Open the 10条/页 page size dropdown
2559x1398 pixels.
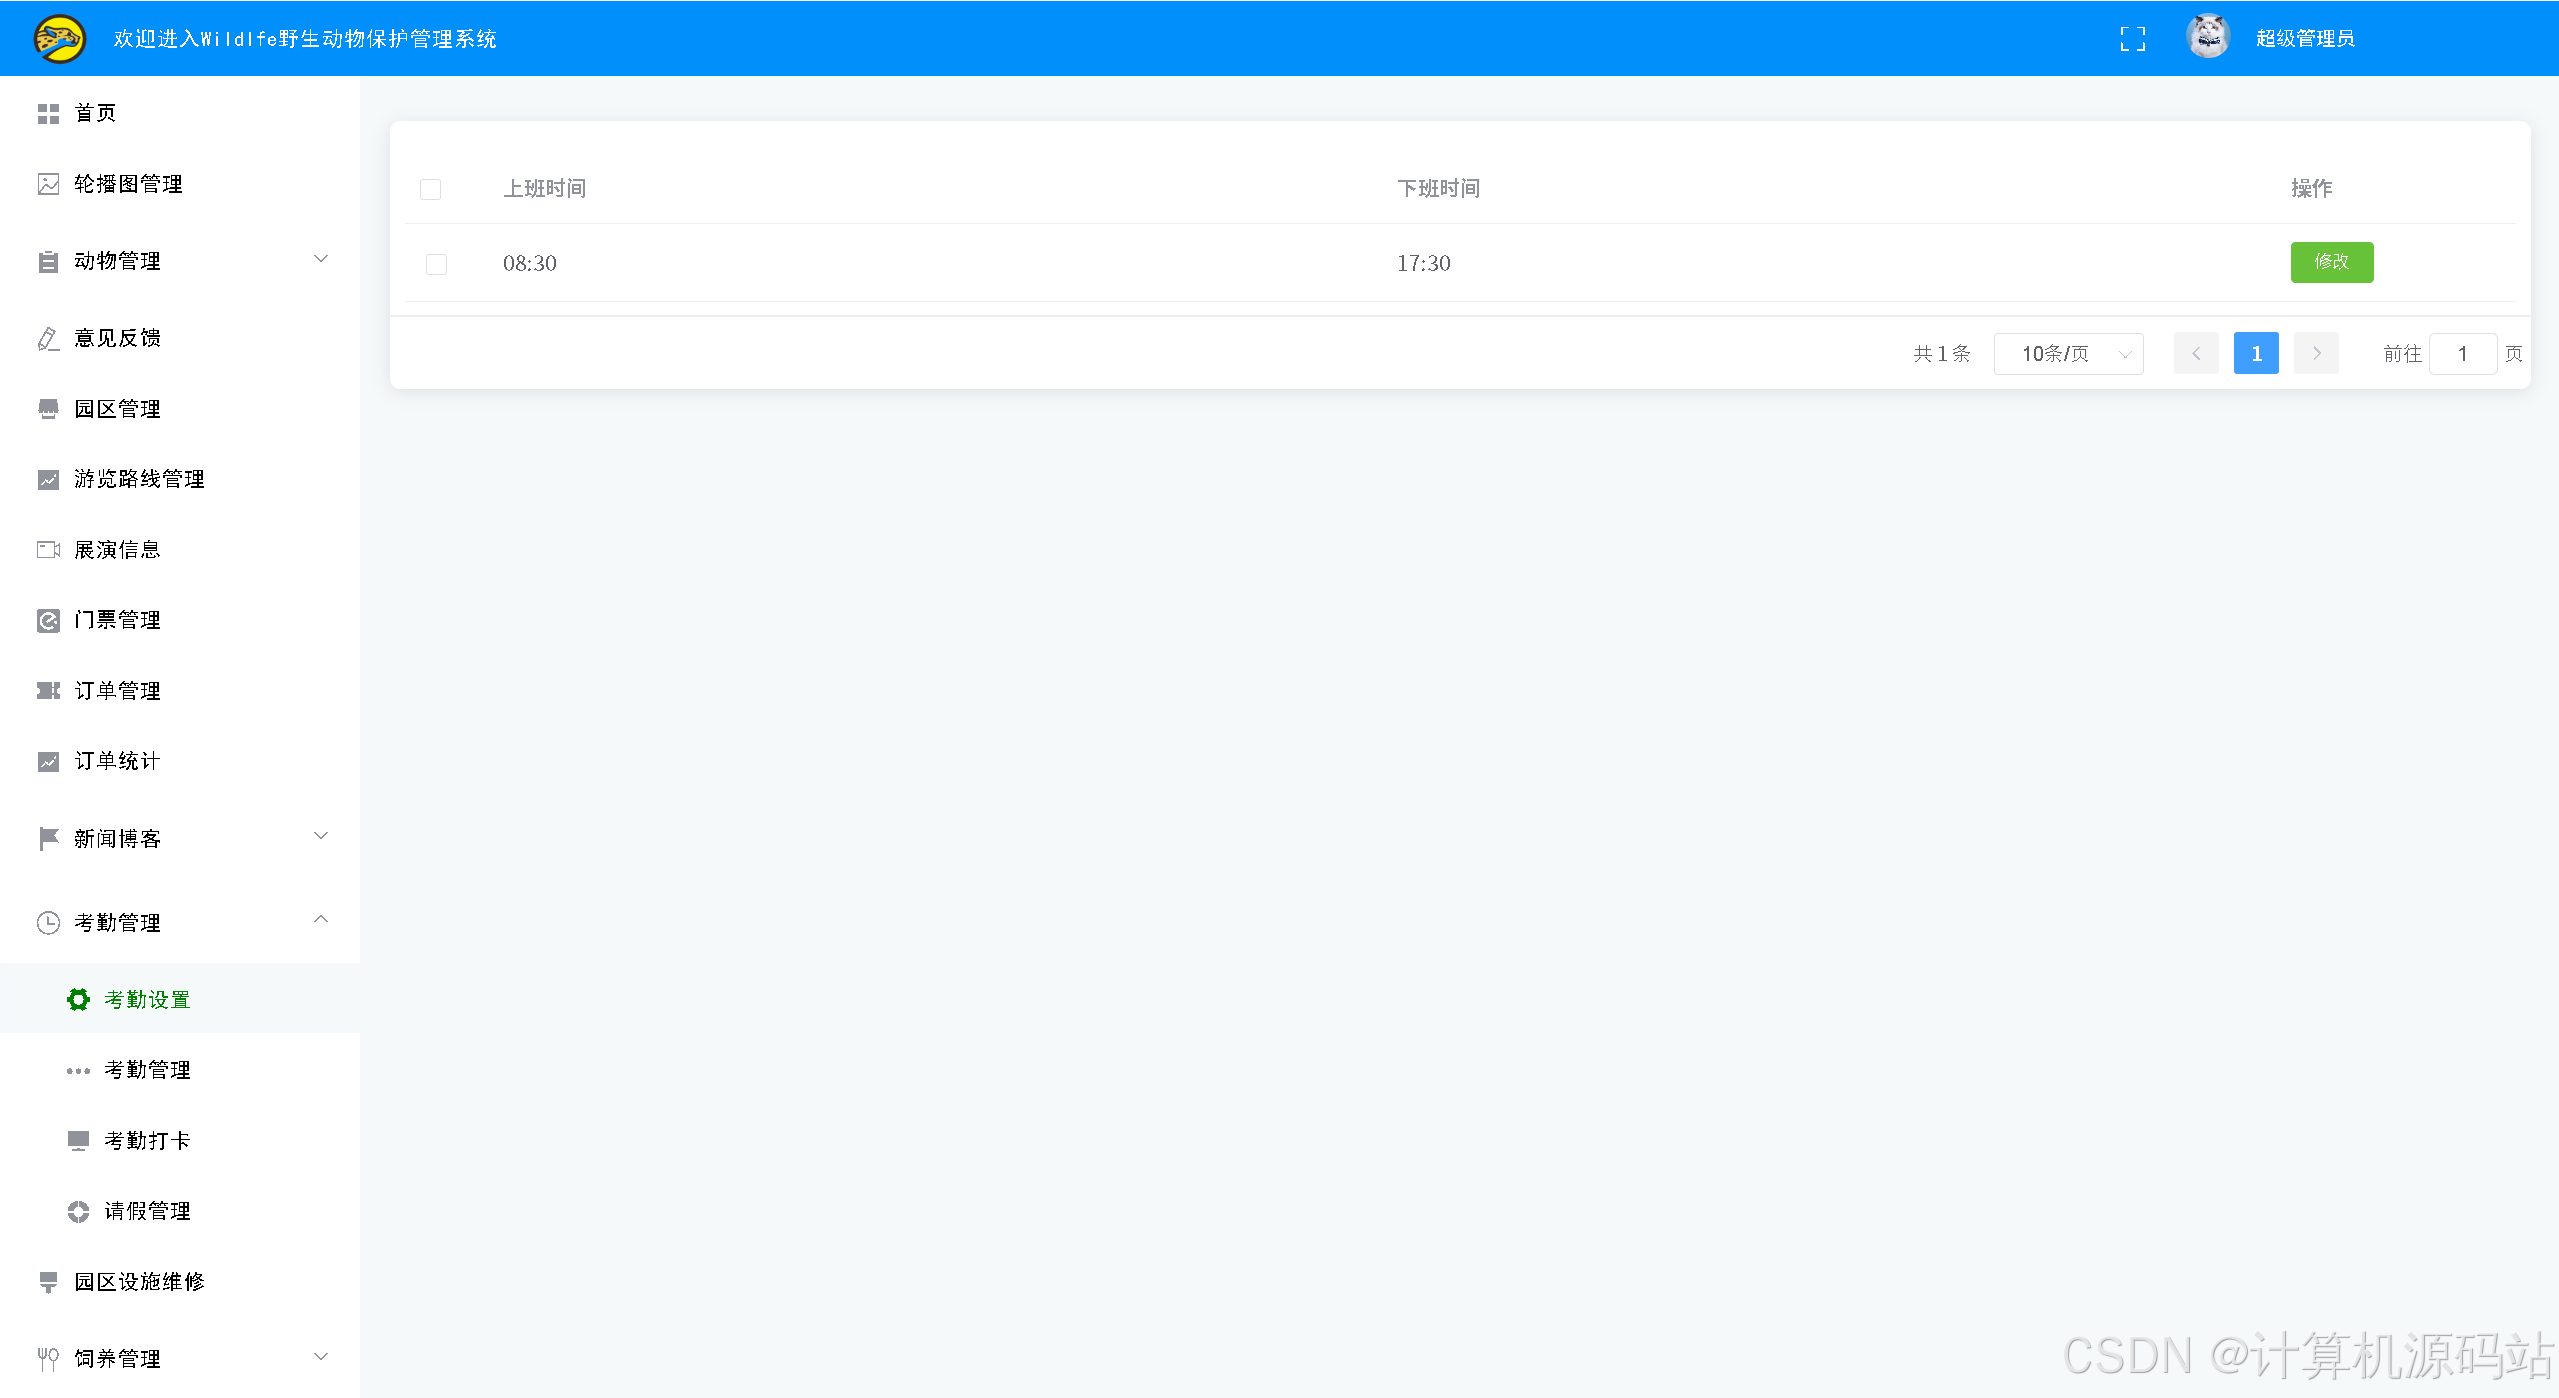point(2068,354)
